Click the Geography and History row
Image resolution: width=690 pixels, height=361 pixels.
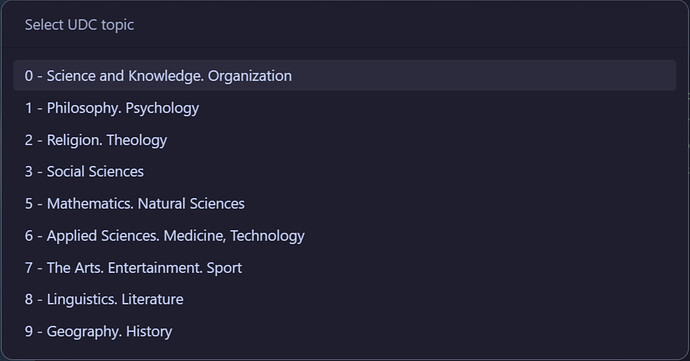tap(345, 332)
